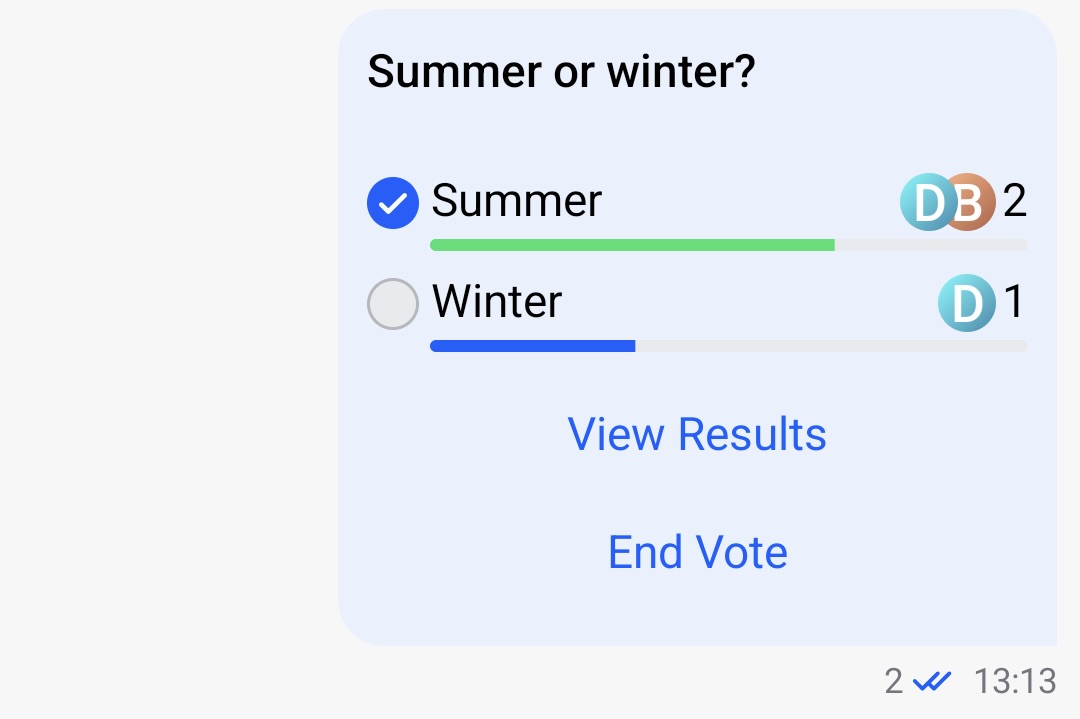Click the green Summer progress bar
The image size is (1080, 719).
[x=632, y=245]
